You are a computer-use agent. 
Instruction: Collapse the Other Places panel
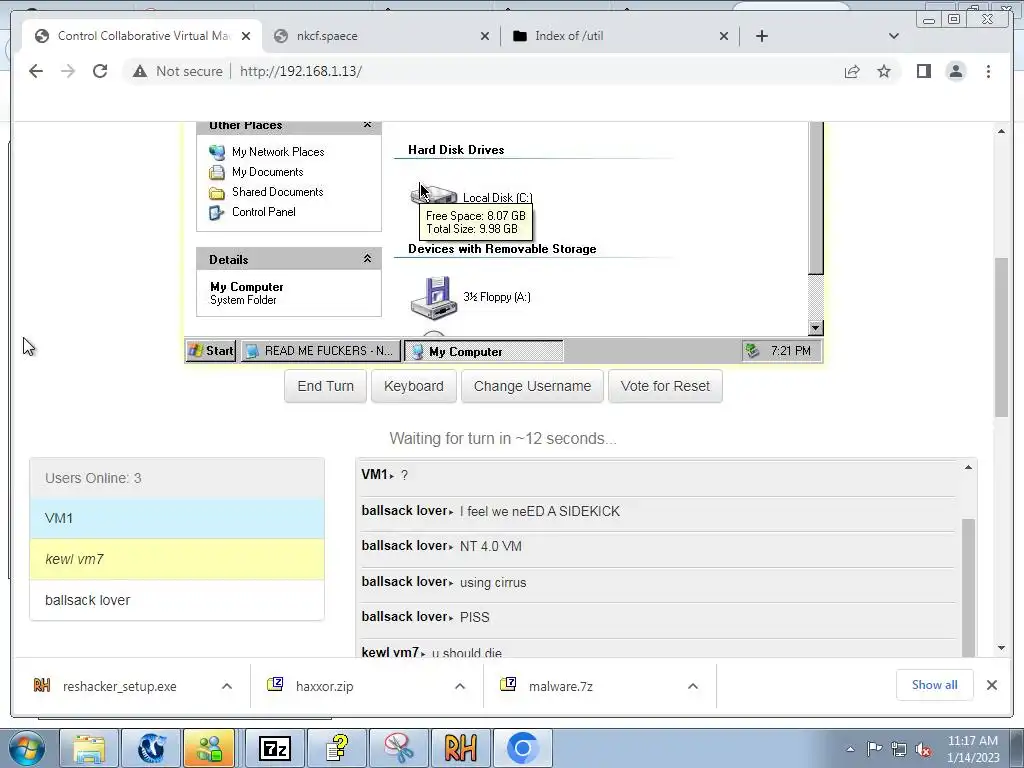coord(367,125)
